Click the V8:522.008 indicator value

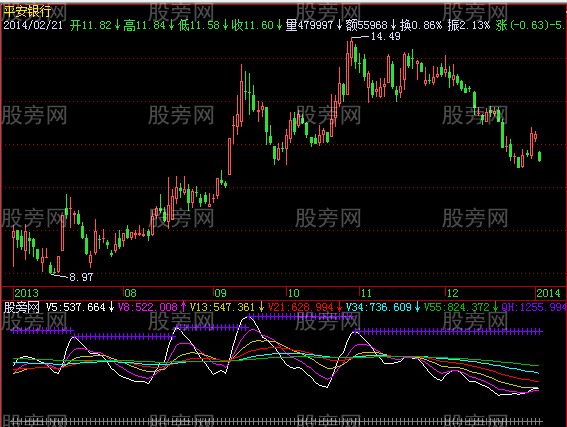148,307
